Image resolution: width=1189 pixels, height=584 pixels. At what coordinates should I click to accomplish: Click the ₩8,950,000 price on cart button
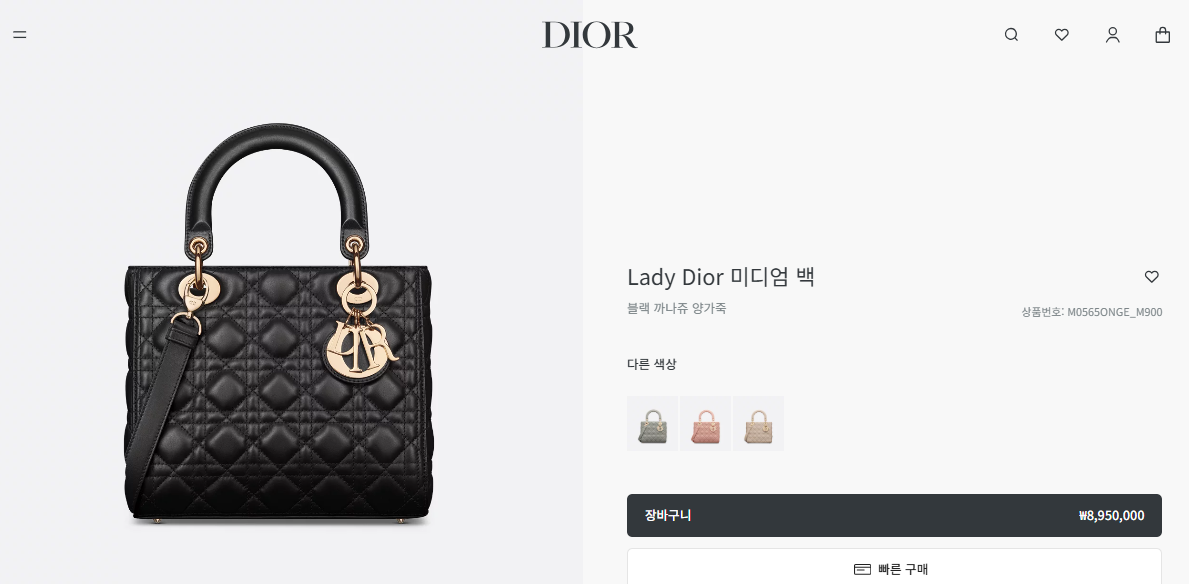[1111, 516]
